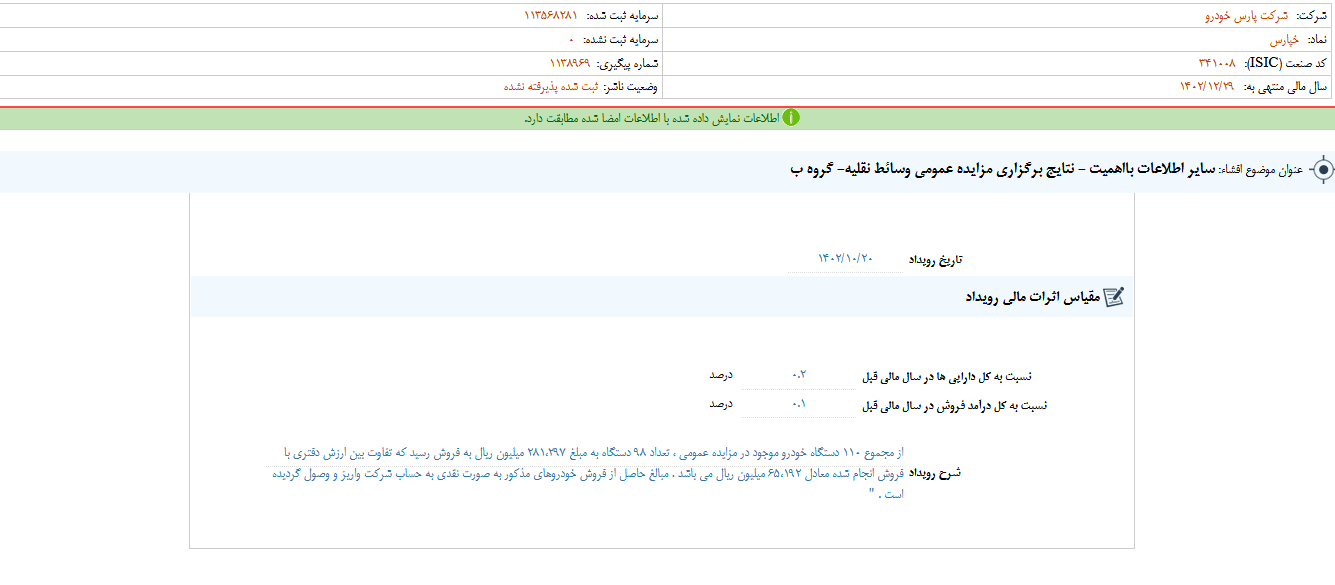Click the unregistered capital value 0
Screen dimensions: 1335x585
click(x=572, y=40)
